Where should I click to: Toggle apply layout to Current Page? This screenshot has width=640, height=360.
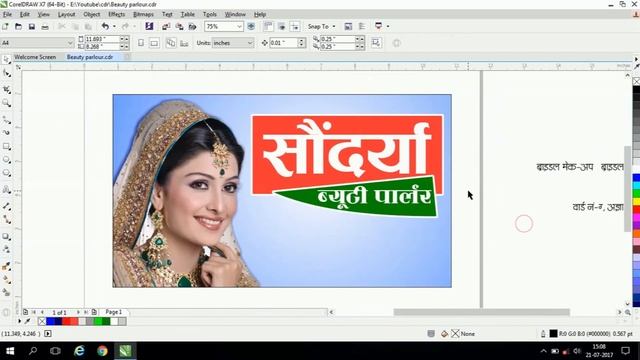tap(184, 43)
